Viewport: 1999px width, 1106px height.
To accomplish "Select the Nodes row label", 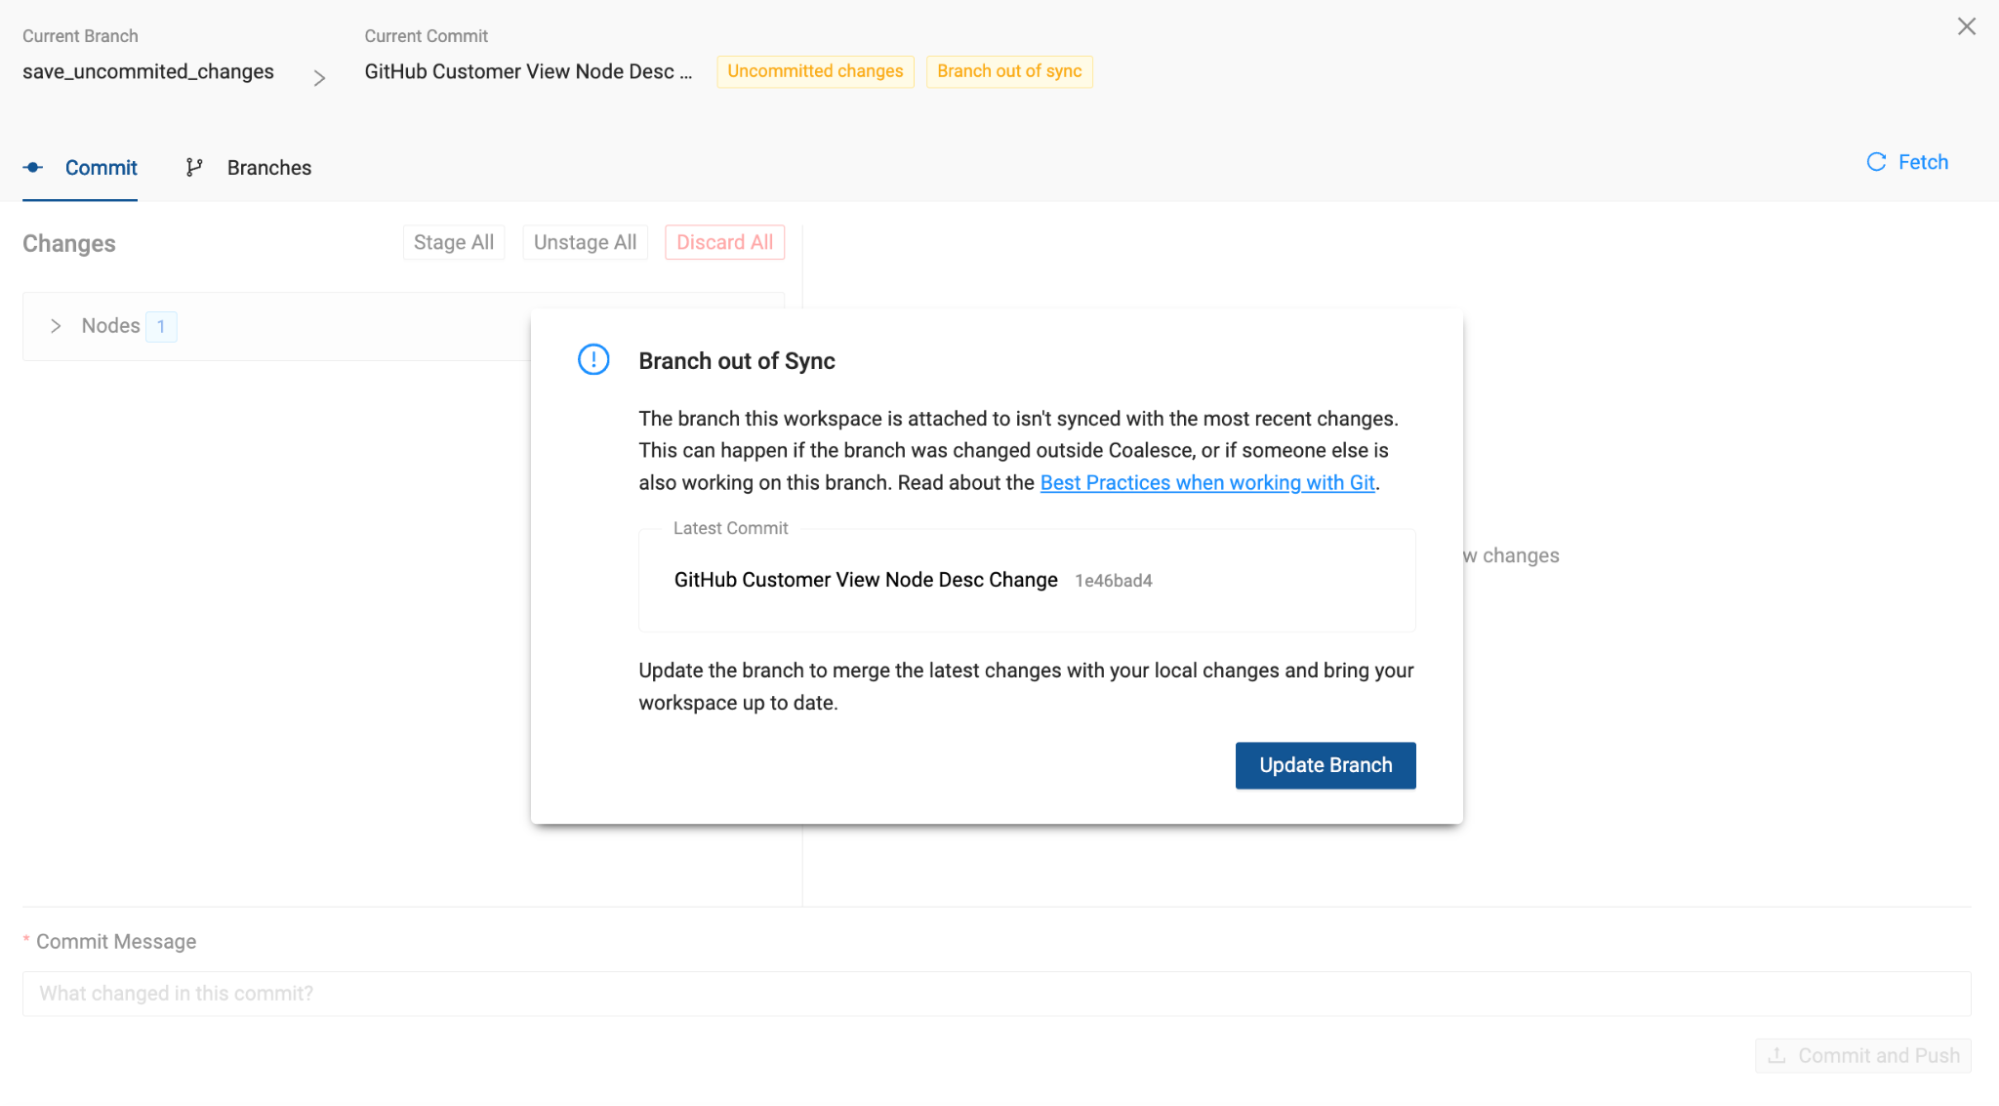I will 111,326.
